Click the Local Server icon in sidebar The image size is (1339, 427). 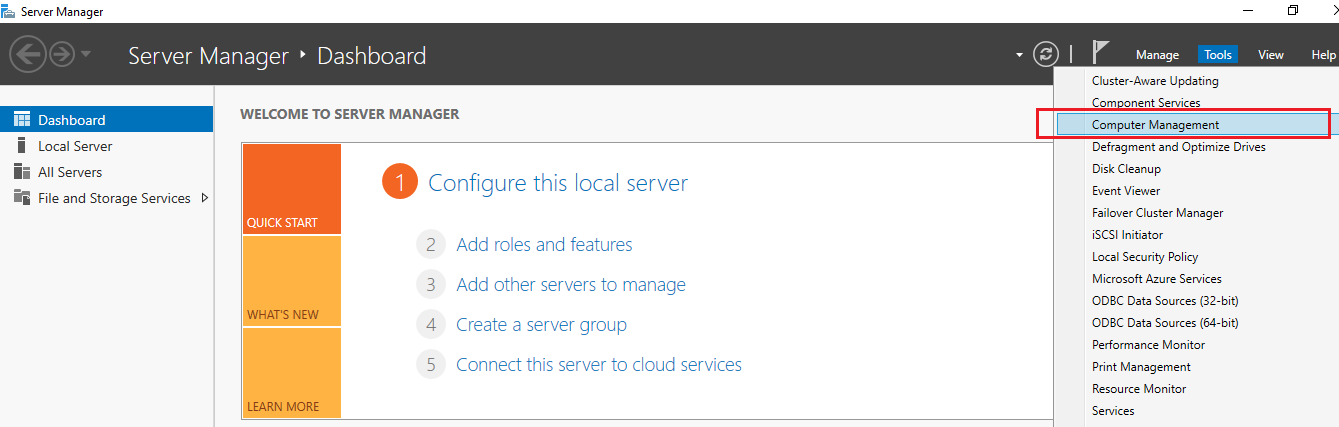point(22,146)
